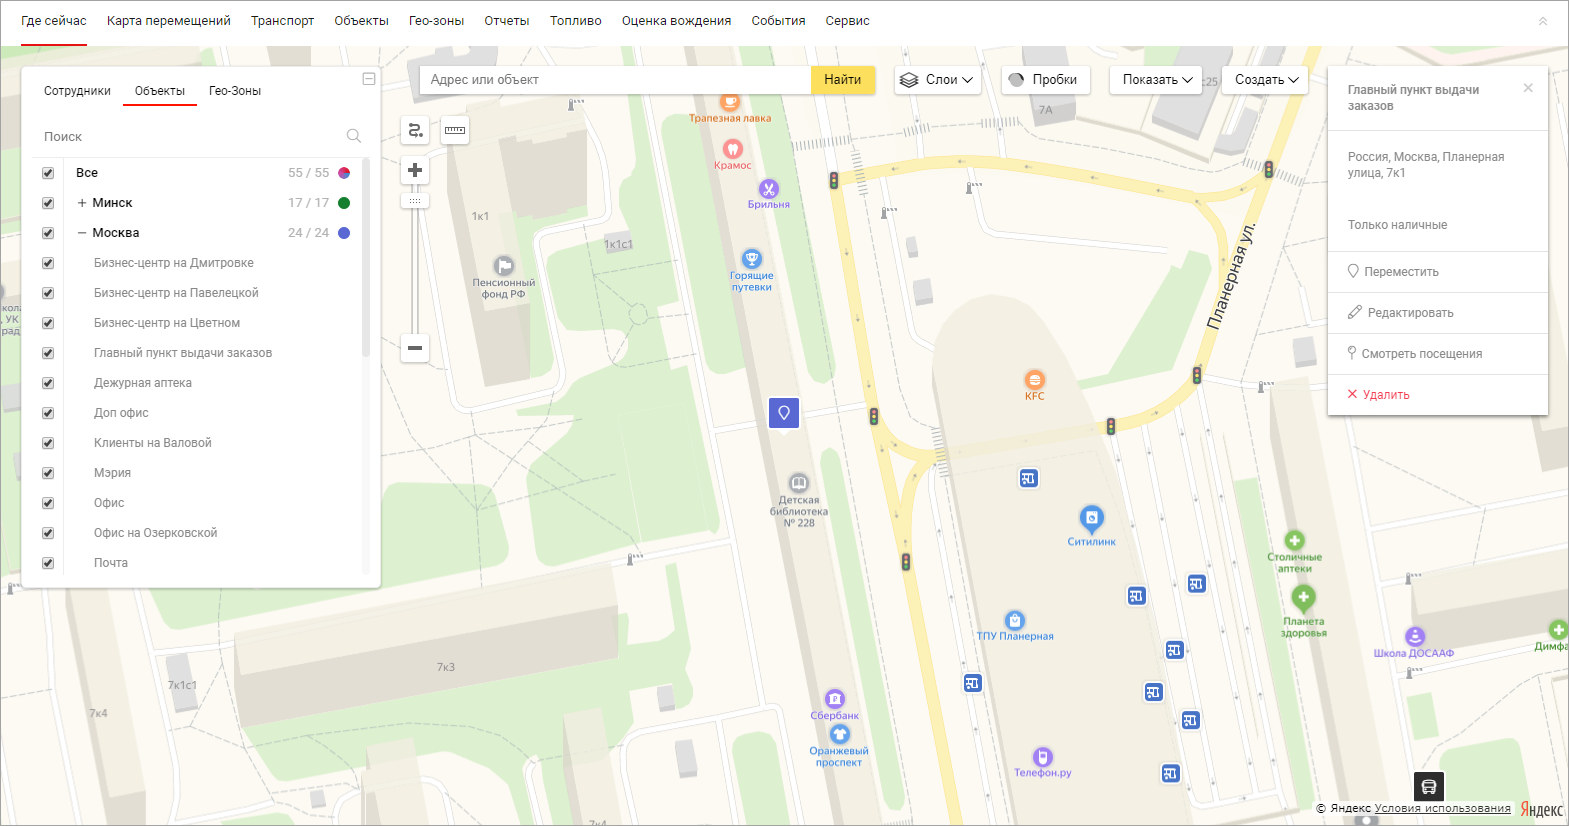
Task: Toggle checkbox for Офис на Озерковской
Action: (x=48, y=533)
